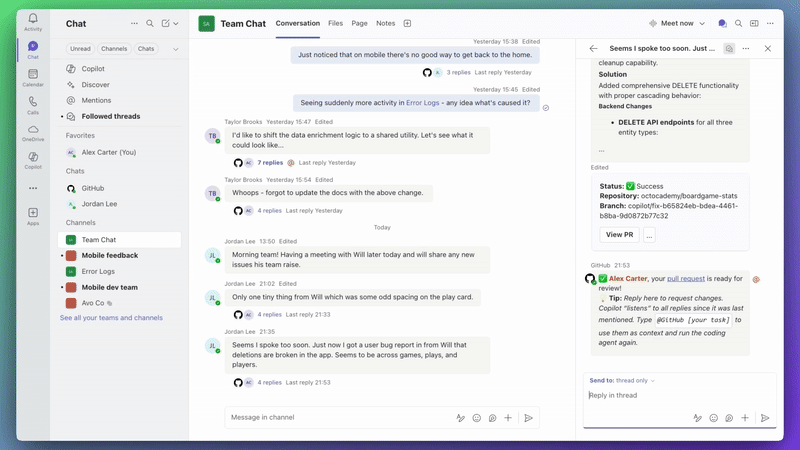
Task: Search within the Team Chat channel
Action: click(x=738, y=23)
